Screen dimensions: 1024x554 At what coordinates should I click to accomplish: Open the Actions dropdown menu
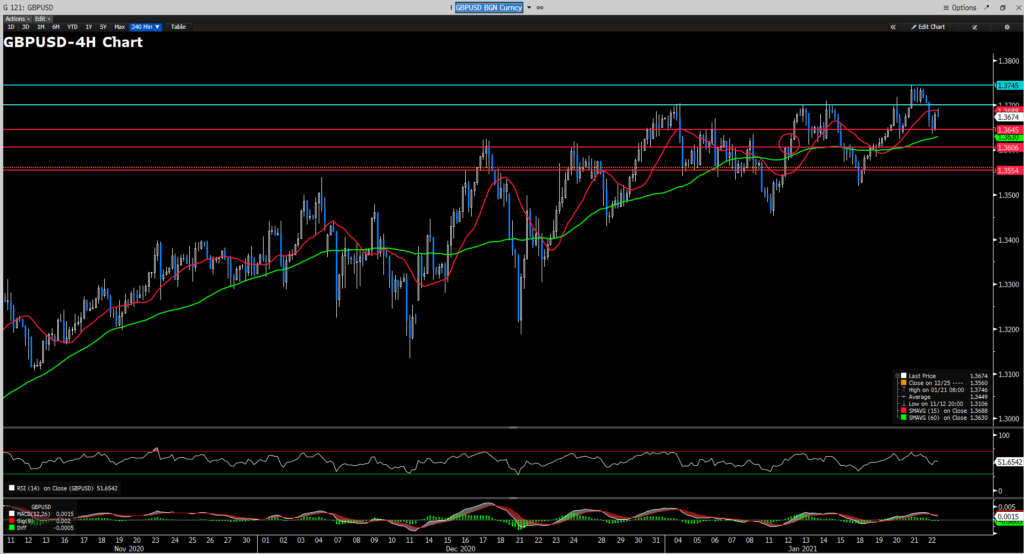point(16,19)
